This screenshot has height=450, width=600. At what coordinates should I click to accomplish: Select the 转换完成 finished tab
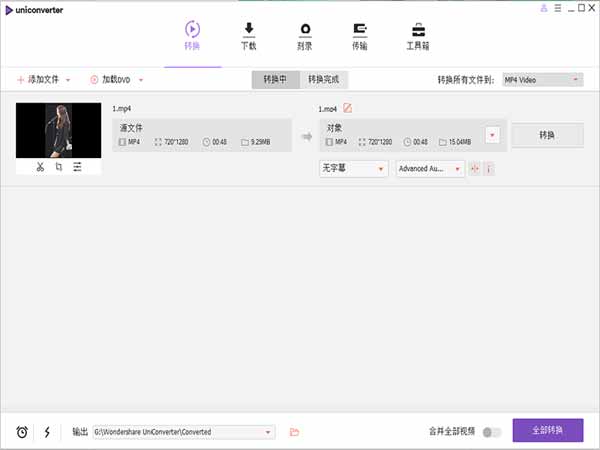click(x=322, y=79)
